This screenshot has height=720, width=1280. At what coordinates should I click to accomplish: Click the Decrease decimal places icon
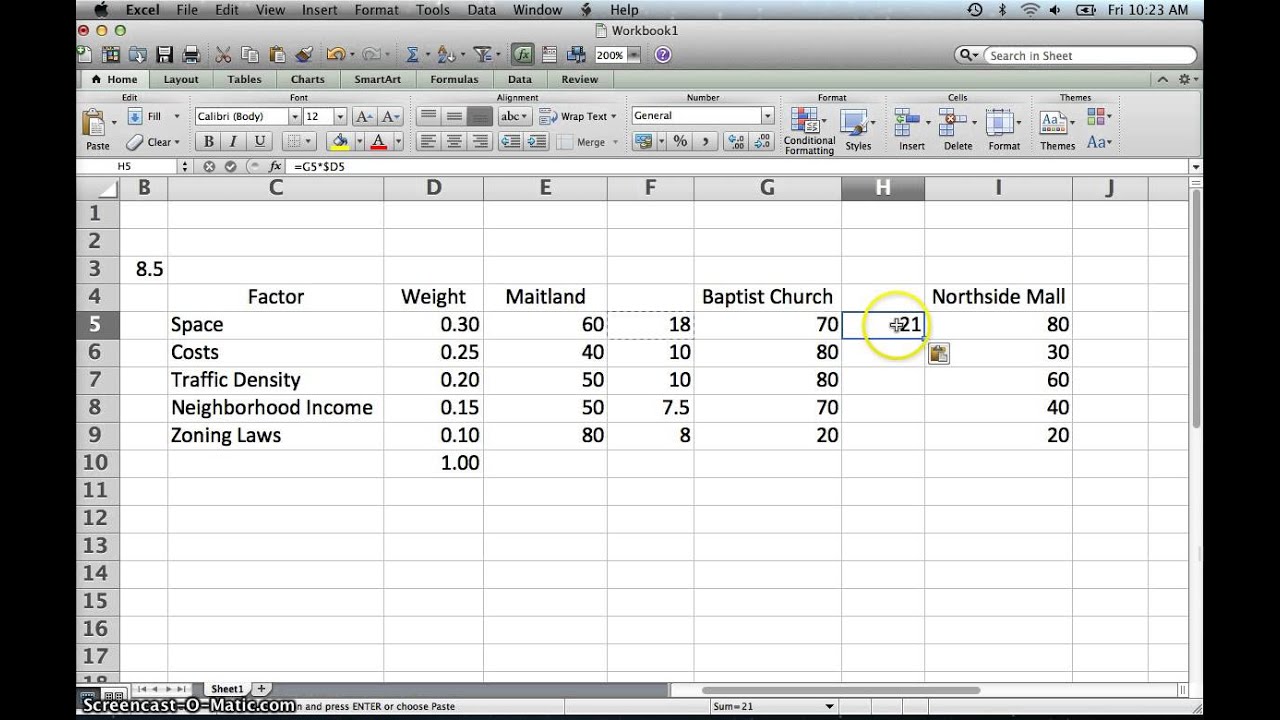point(764,142)
